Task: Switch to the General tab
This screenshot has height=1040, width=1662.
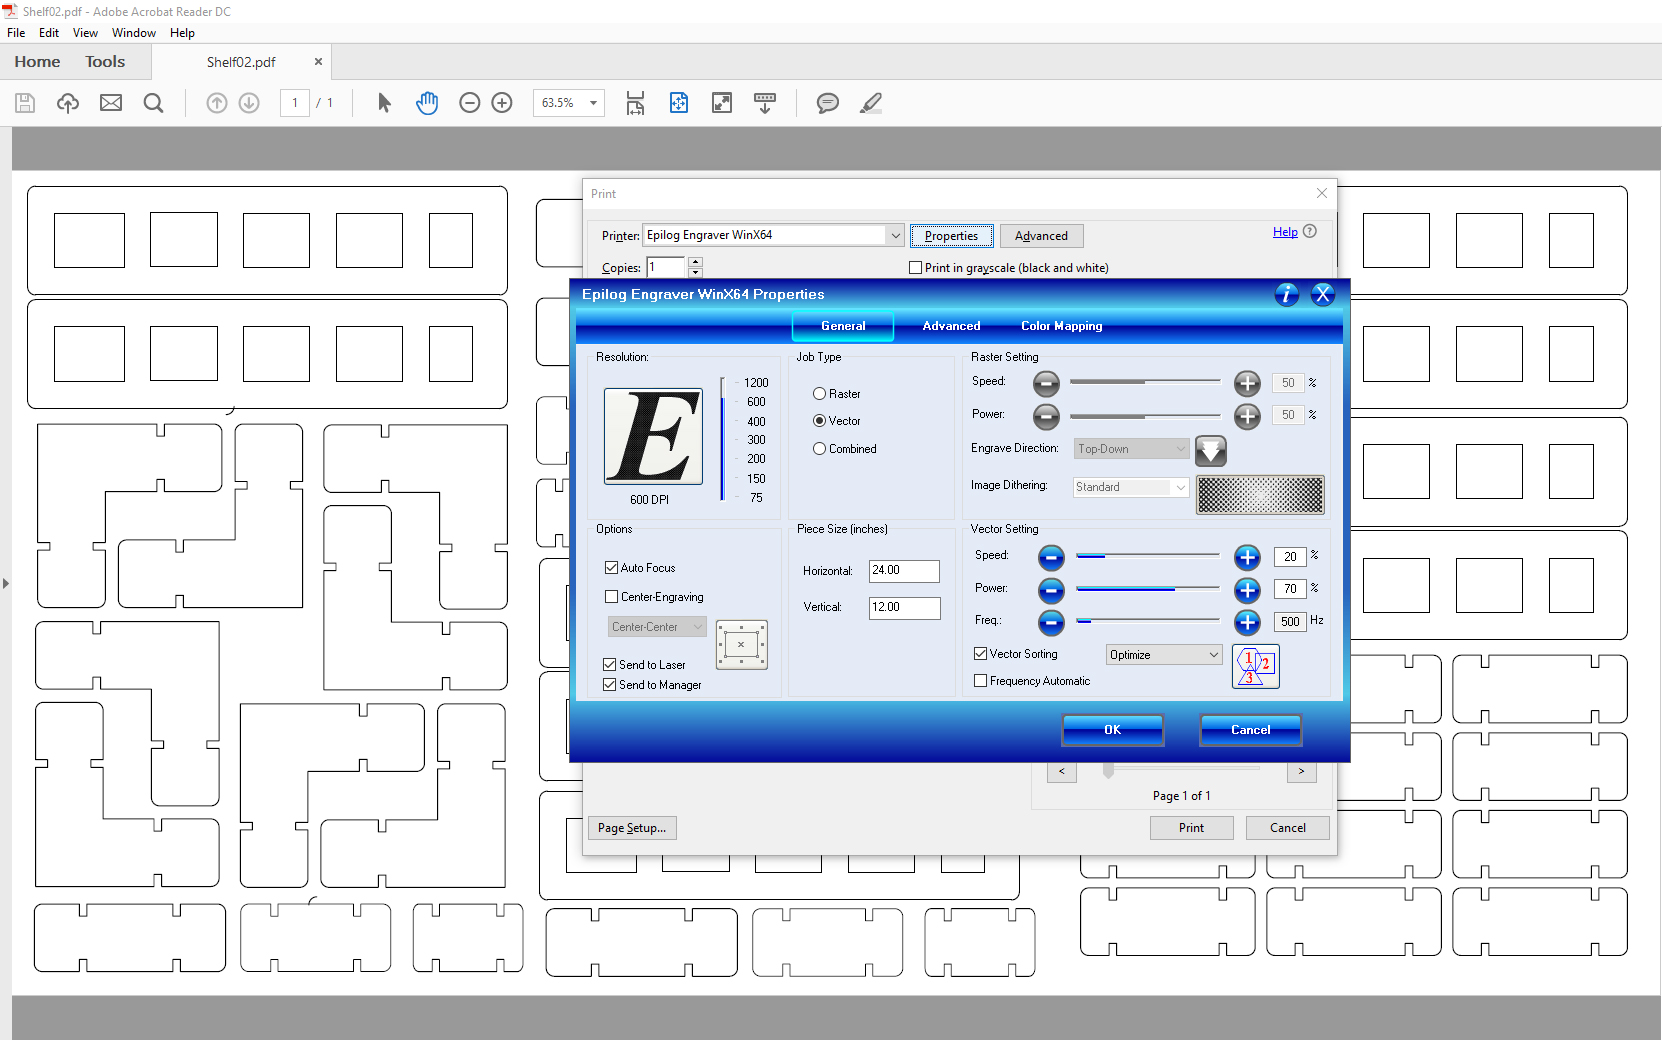Action: click(x=843, y=326)
